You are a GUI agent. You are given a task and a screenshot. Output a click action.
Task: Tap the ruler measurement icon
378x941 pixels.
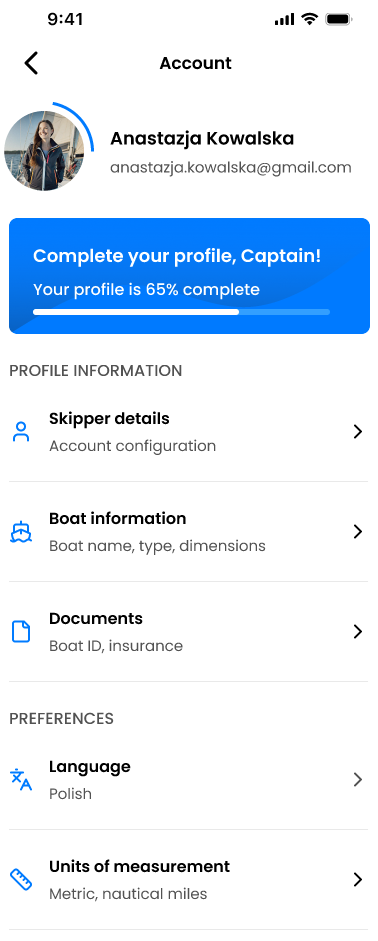(21, 880)
